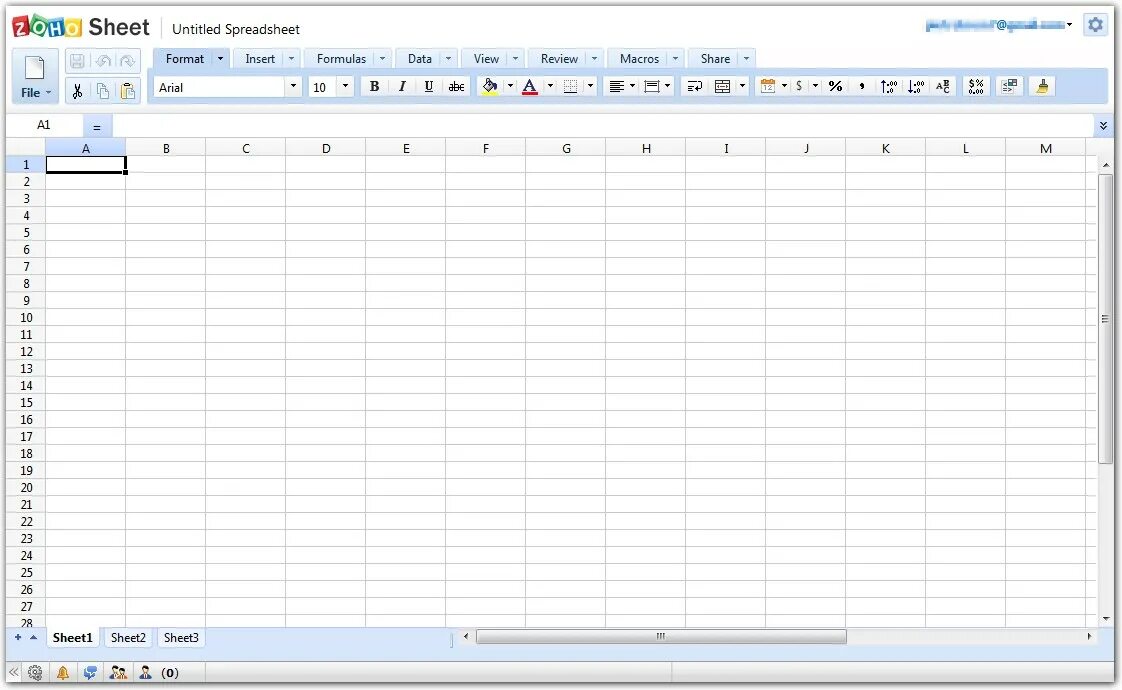Select row 10 header
Screen dimensions: 1122x690
[x=26, y=318]
